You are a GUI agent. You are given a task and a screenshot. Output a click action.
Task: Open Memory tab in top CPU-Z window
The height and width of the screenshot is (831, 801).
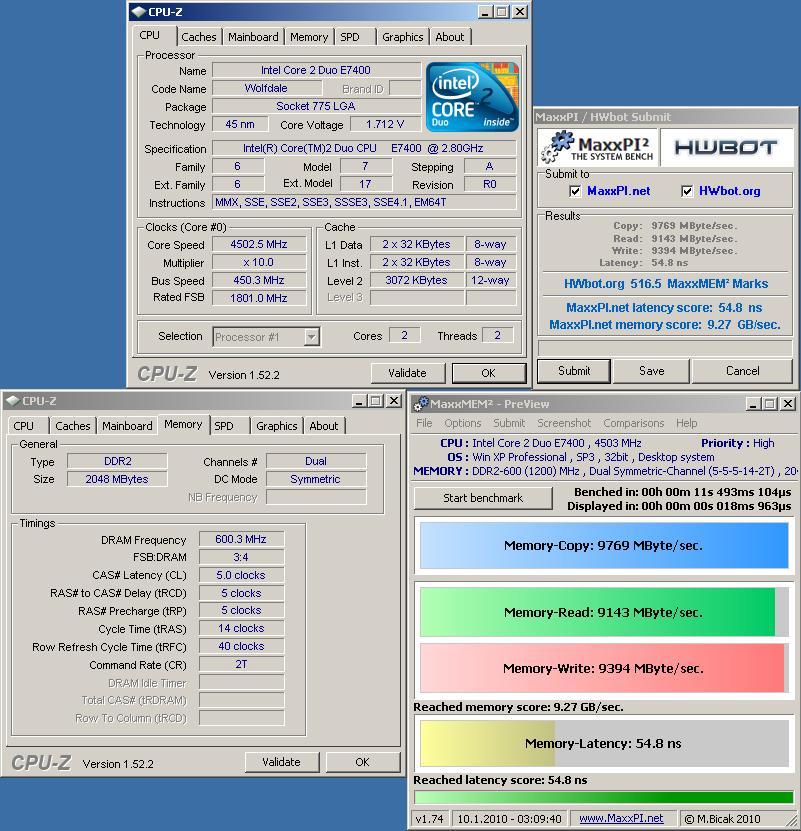tap(309, 37)
